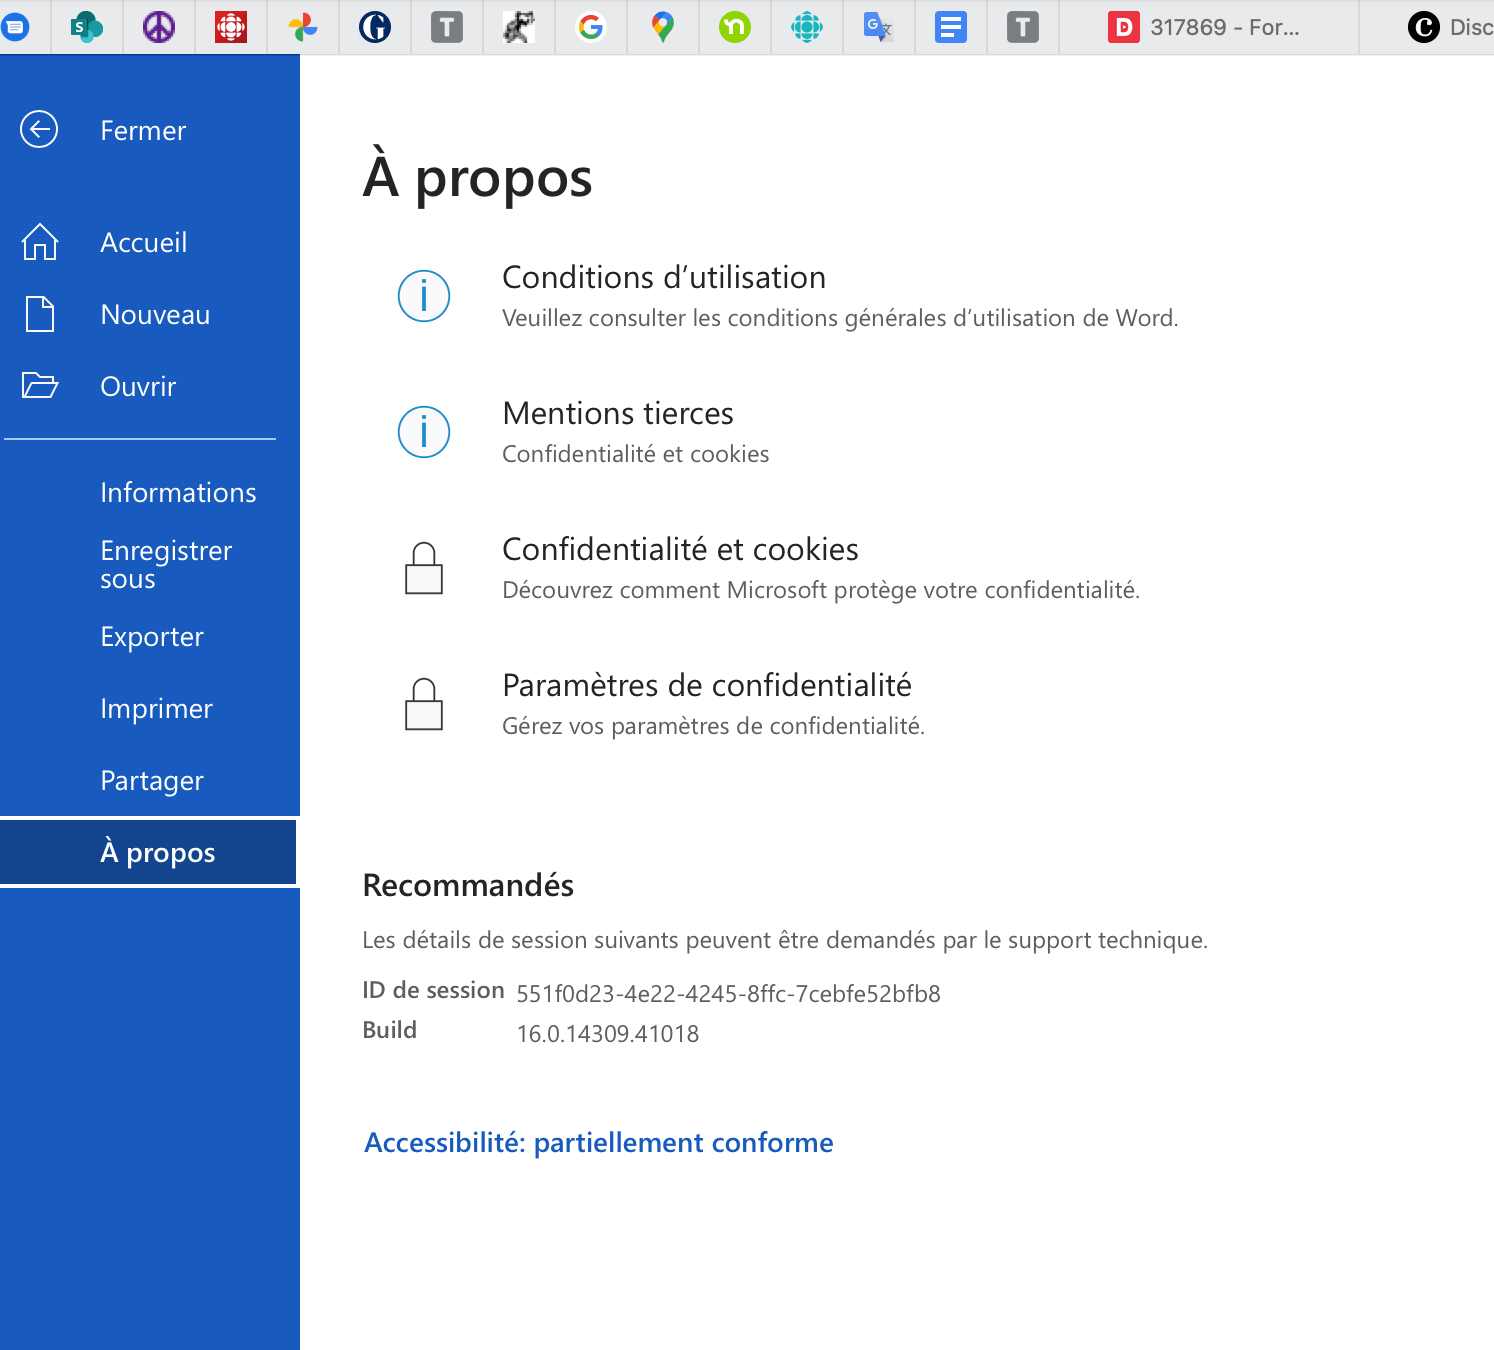
Task: Click the padlock icon for Paramètres de confidentialité
Action: point(424,704)
